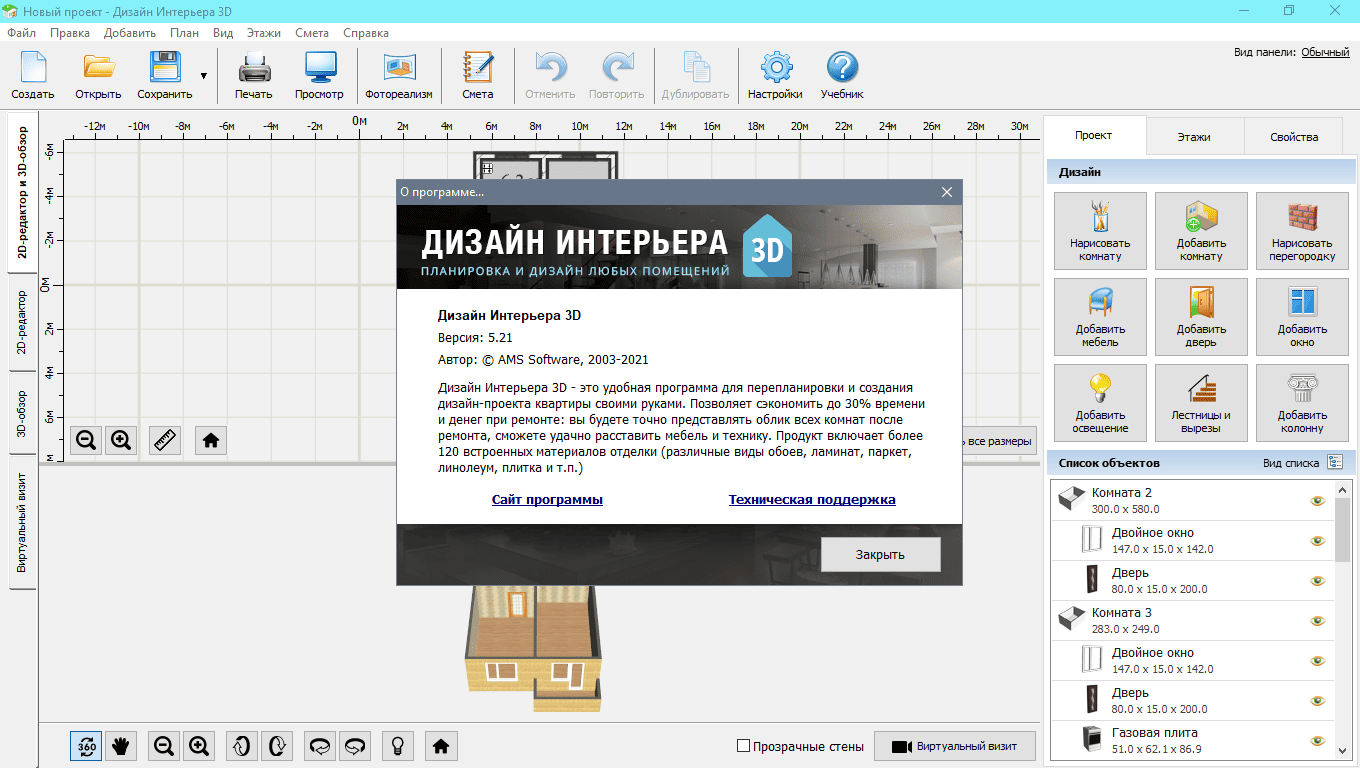Screen dimensions: 1360x768
Task: Open Виртуальный визит vertical tab
Action: coord(22,521)
